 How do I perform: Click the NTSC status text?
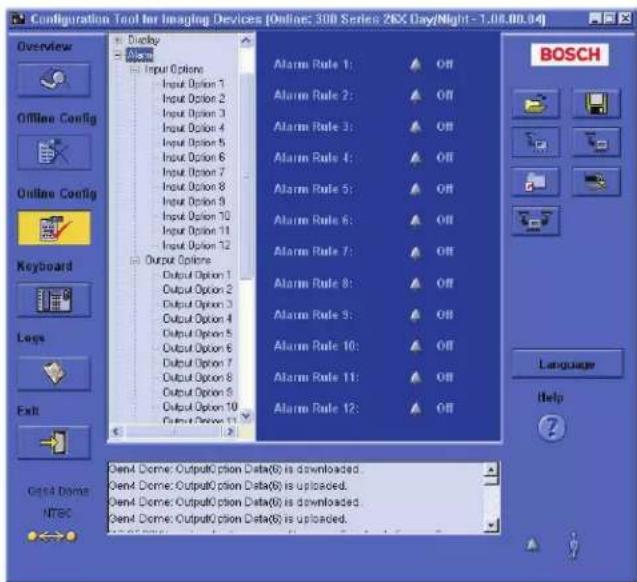point(57,513)
